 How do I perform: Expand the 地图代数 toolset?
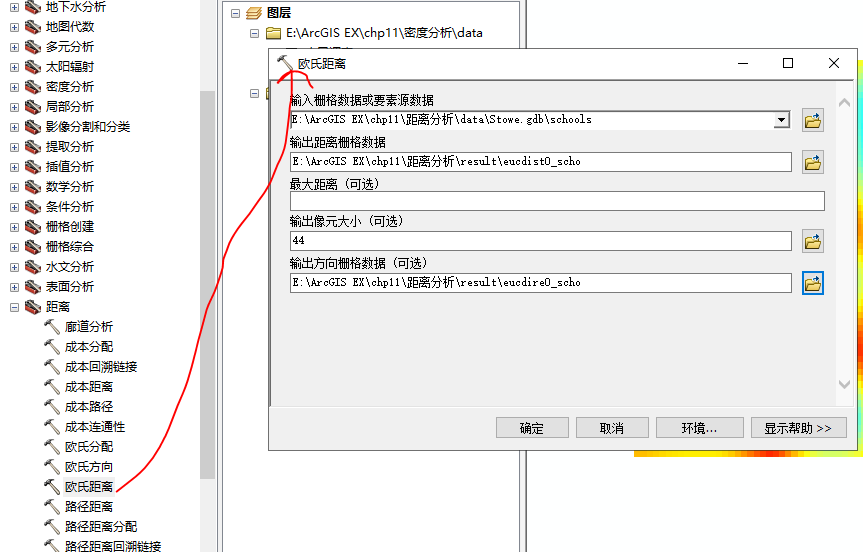pos(14,28)
